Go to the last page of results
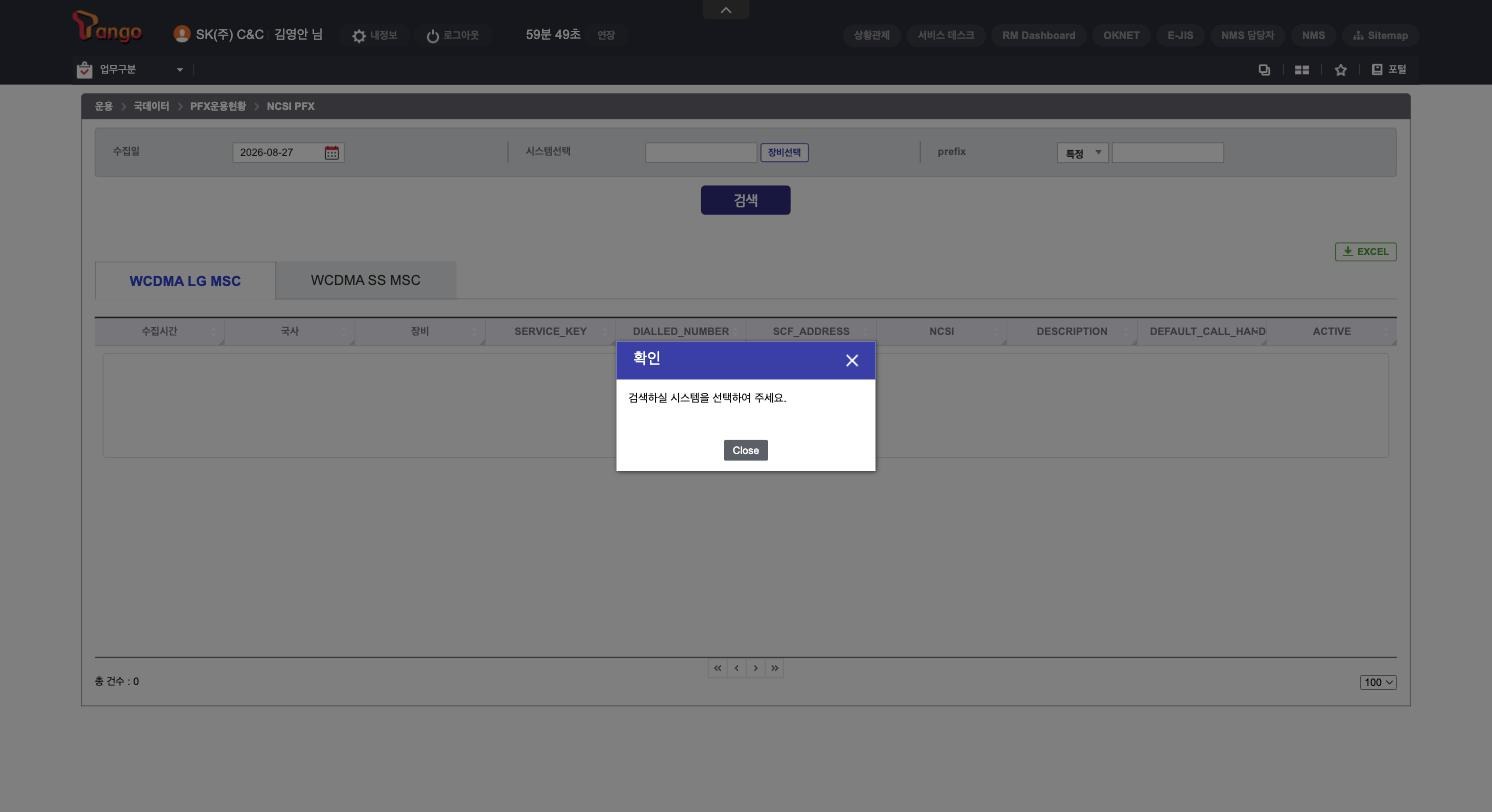The height and width of the screenshot is (812, 1492). click(x=774, y=668)
